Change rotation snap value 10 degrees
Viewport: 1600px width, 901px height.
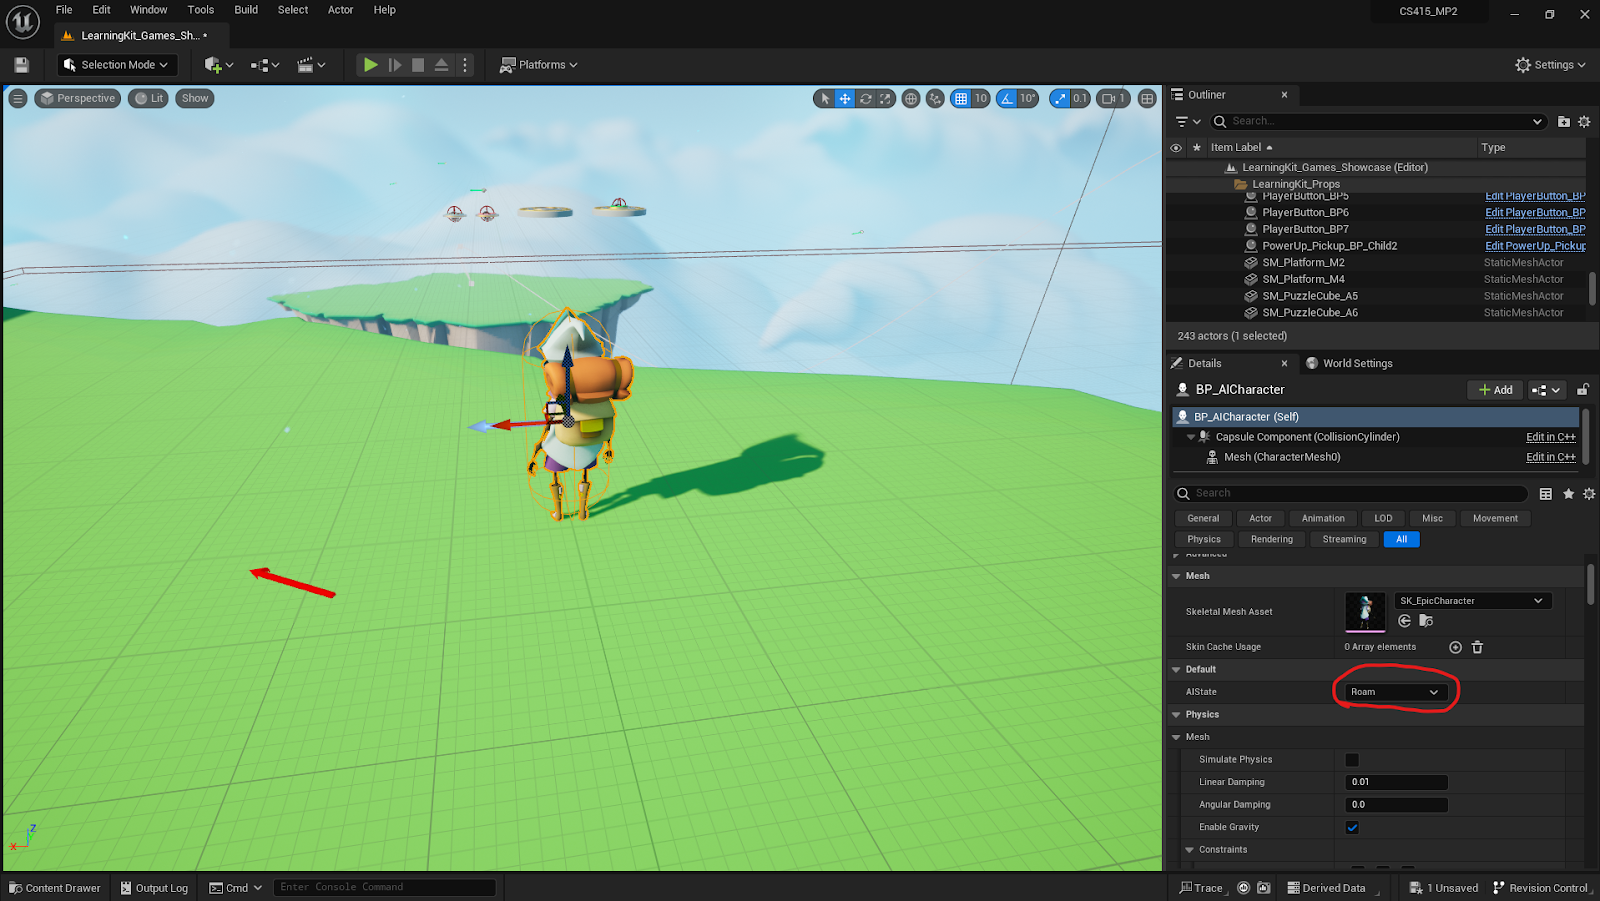tap(1028, 98)
